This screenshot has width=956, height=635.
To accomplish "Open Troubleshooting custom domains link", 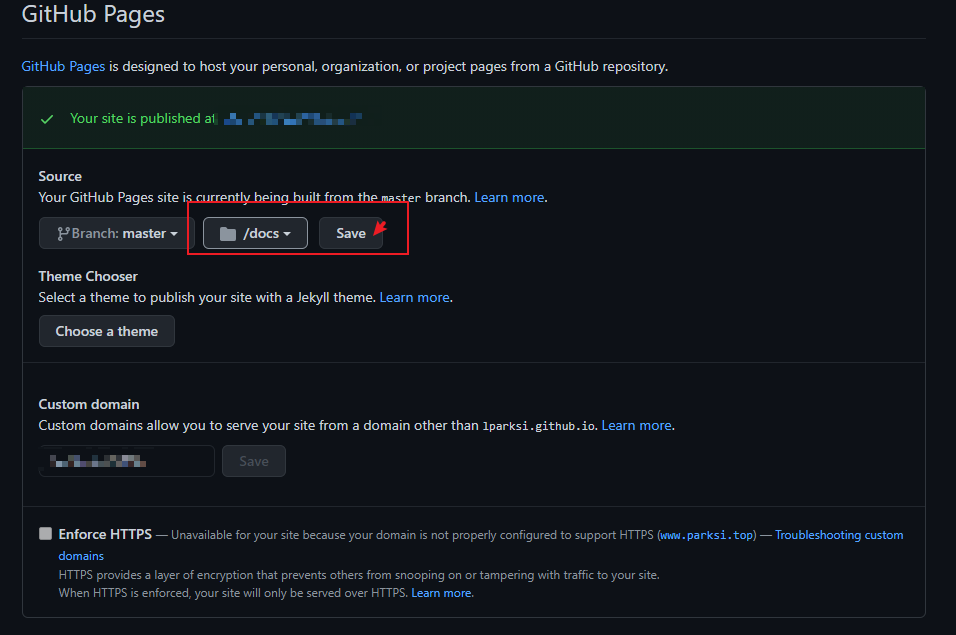I will pos(839,535).
